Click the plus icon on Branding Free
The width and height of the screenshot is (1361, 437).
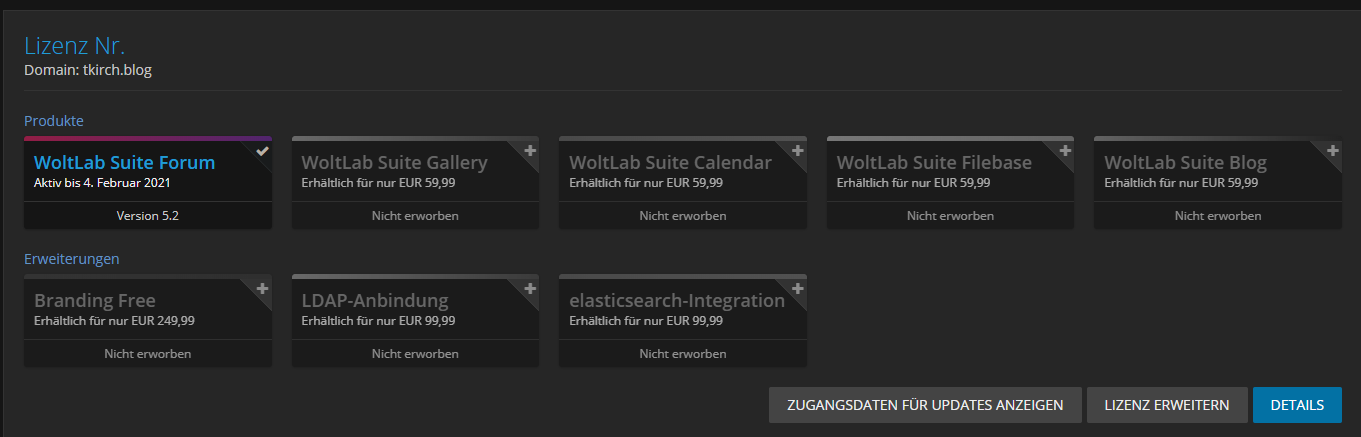(262, 289)
